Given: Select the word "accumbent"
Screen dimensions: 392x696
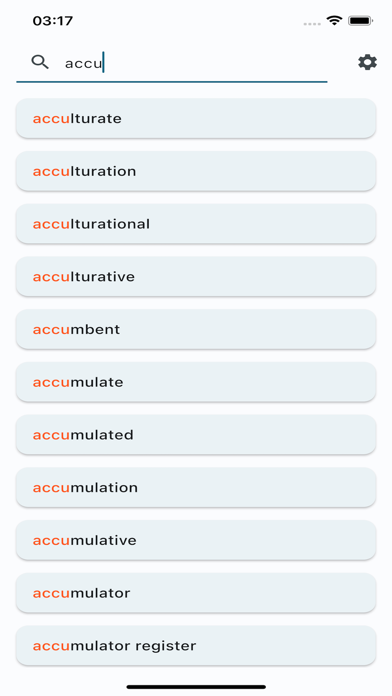Looking at the screenshot, I should coord(196,329).
